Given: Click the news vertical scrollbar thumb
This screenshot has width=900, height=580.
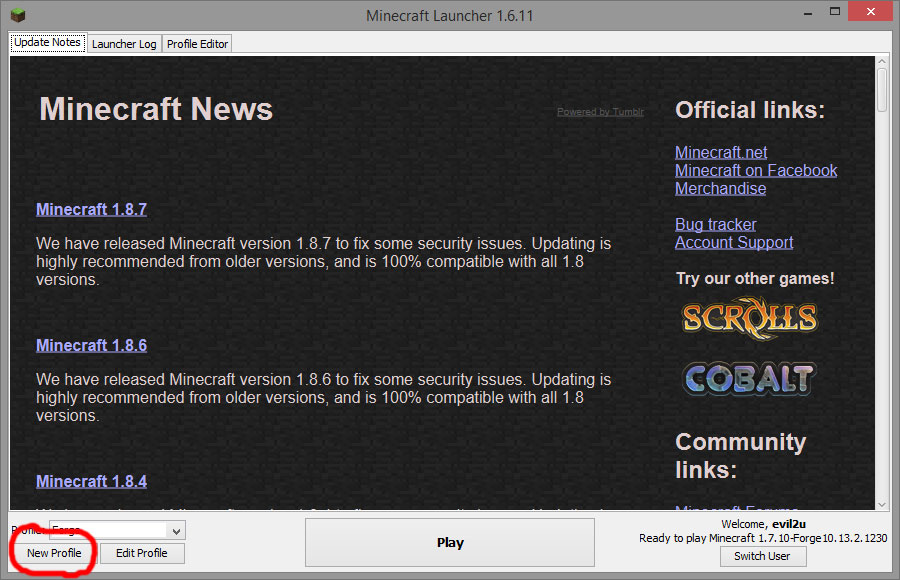Looking at the screenshot, I should pyautogui.click(x=882, y=90).
